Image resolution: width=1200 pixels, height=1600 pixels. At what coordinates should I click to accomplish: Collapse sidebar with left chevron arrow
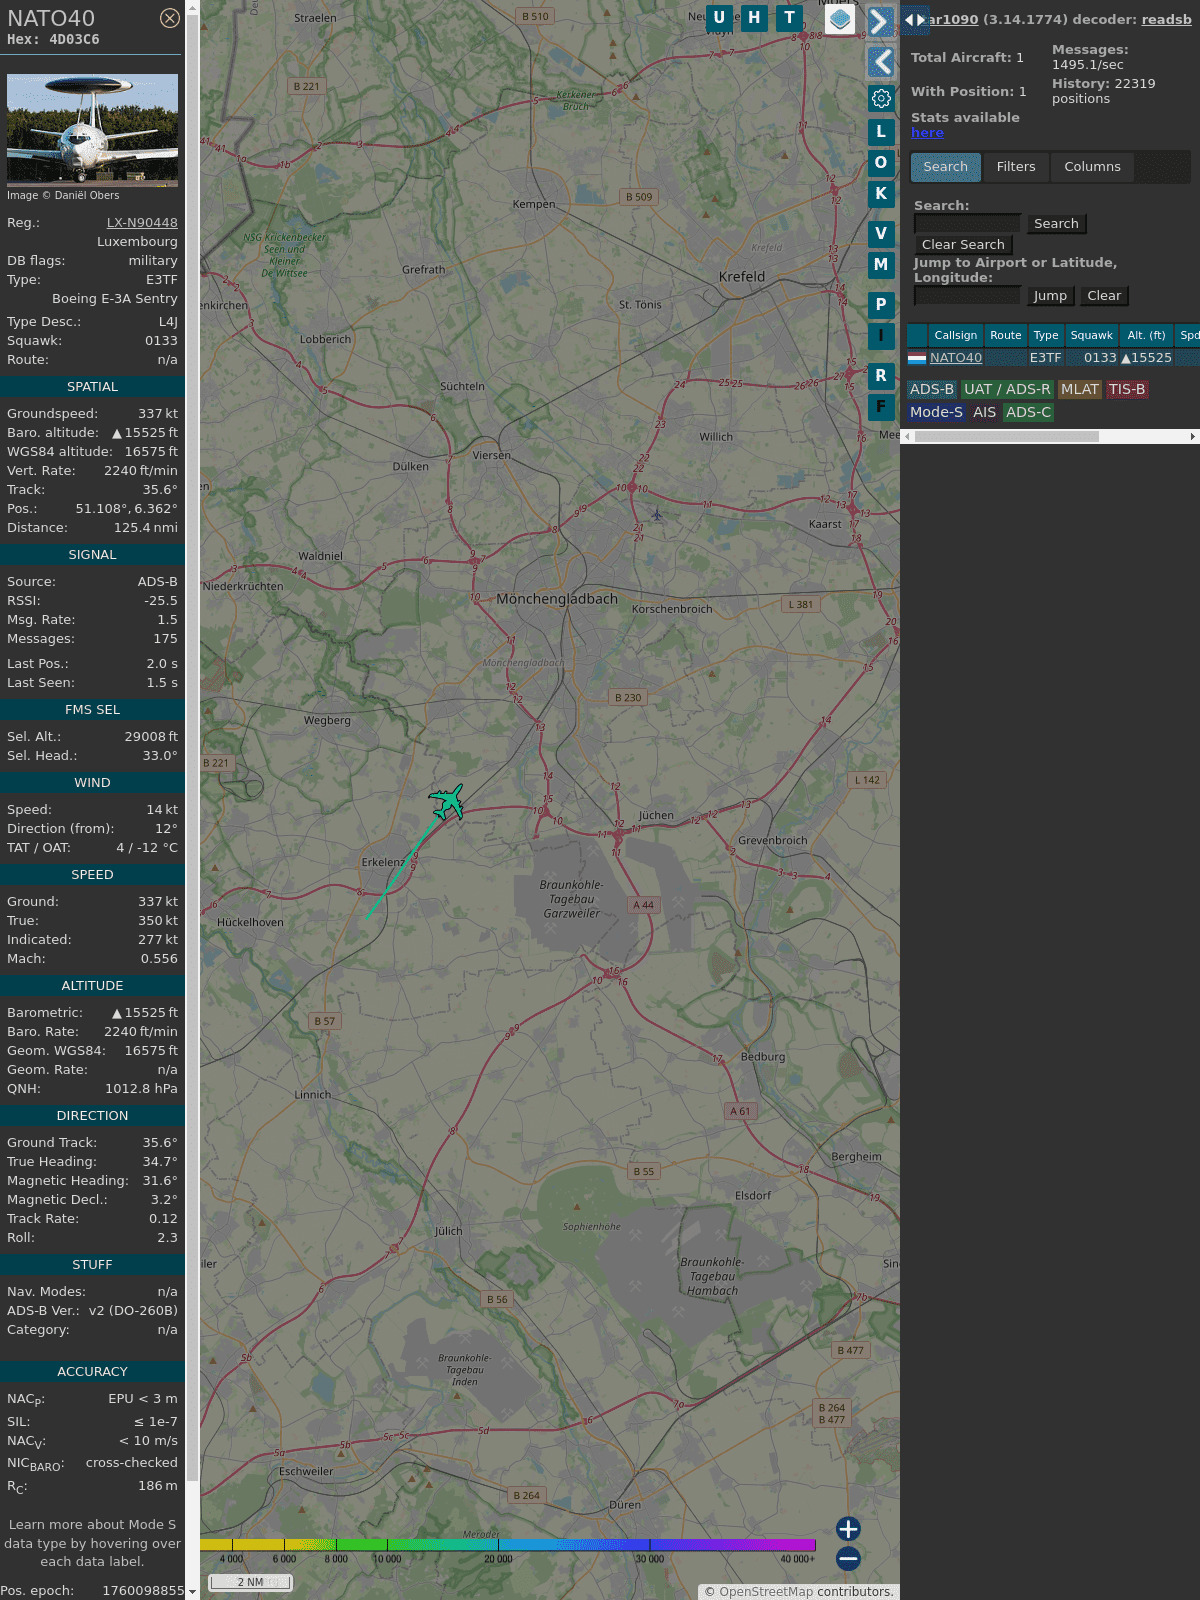point(881,62)
